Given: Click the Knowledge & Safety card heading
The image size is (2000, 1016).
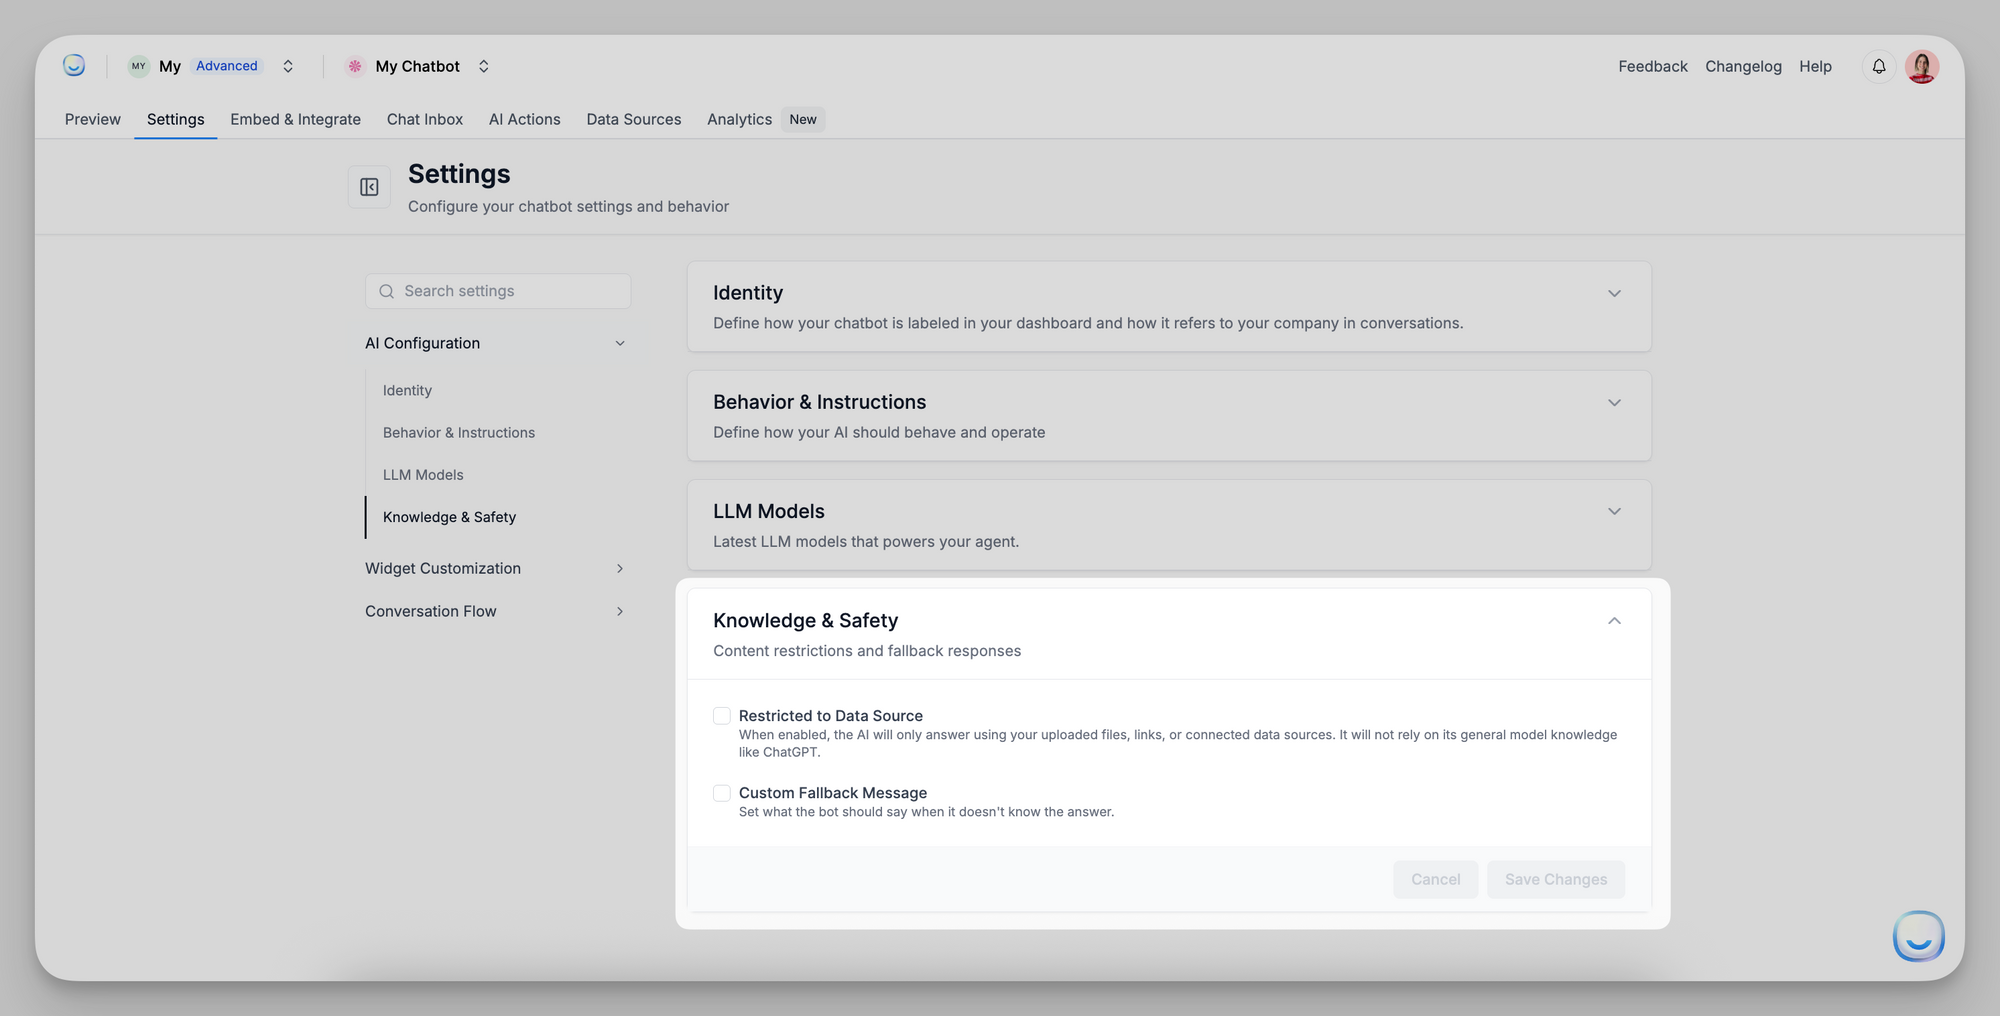Looking at the screenshot, I should click(806, 621).
